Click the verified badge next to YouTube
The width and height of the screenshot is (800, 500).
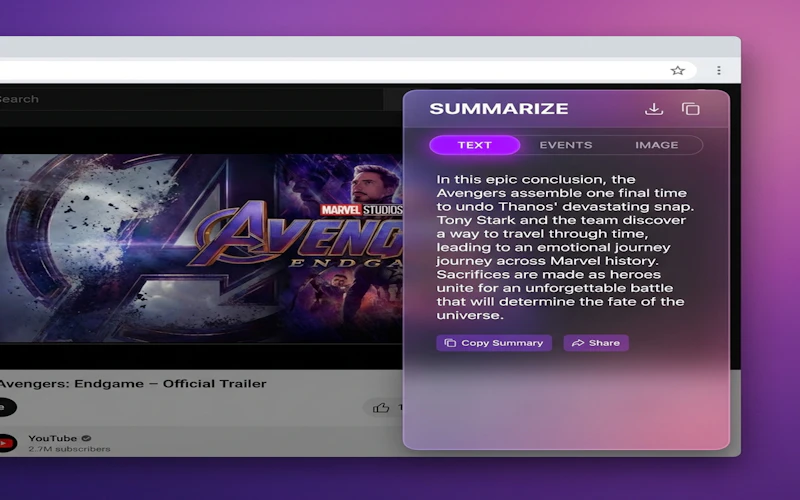click(86, 438)
